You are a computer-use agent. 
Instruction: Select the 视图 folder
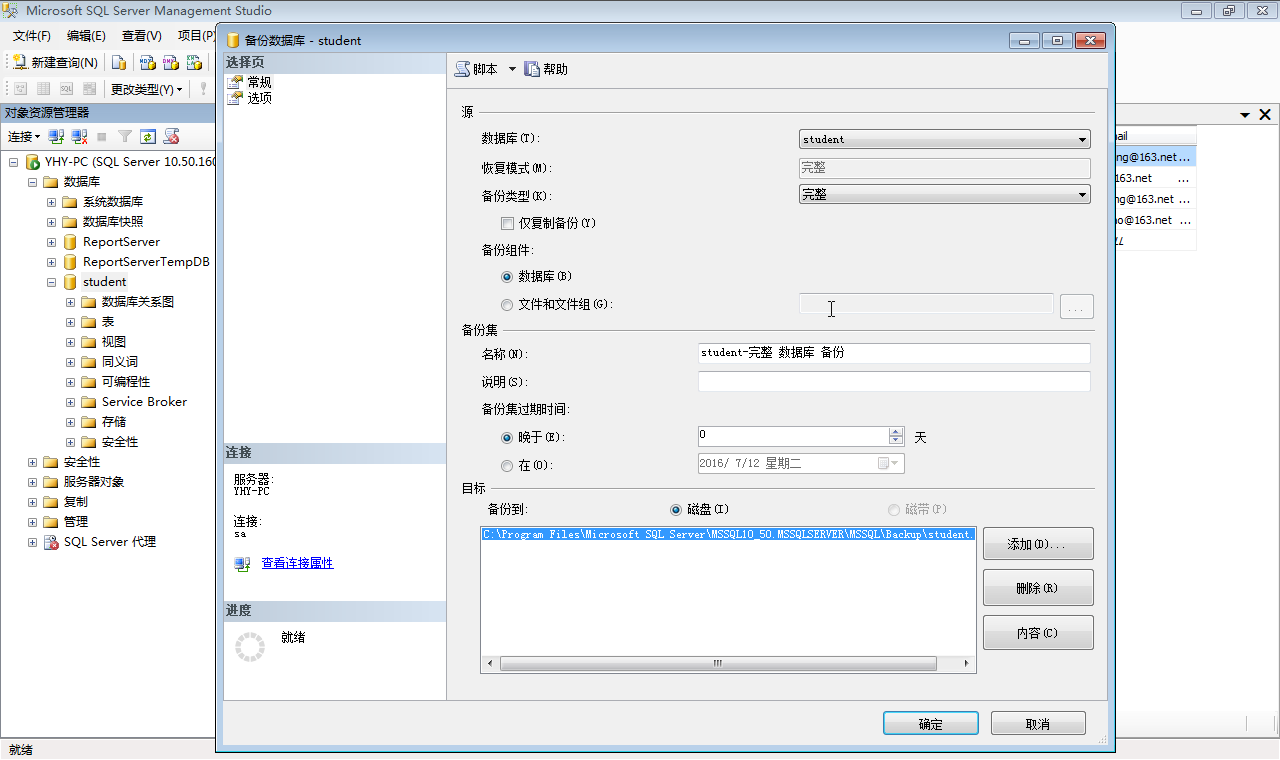point(113,342)
